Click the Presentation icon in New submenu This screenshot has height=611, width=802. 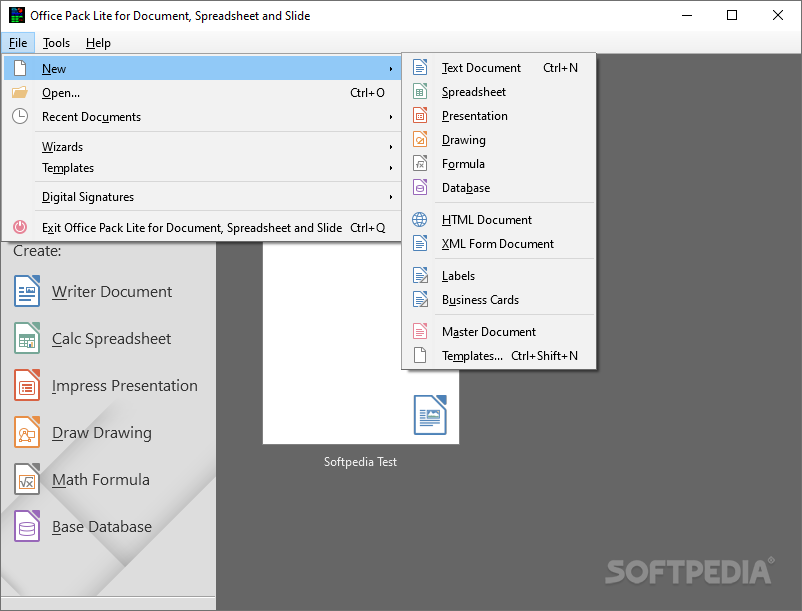click(420, 116)
